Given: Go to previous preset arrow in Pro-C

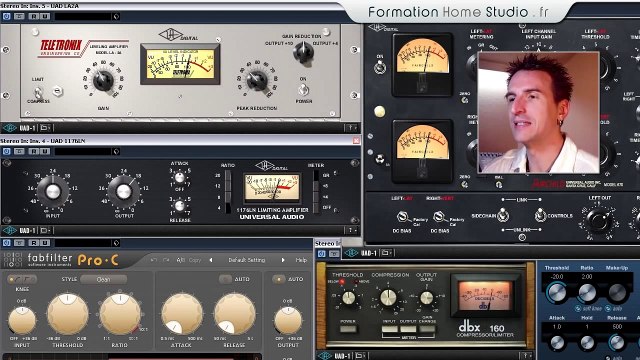Looking at the screenshot, I should coord(211,260).
